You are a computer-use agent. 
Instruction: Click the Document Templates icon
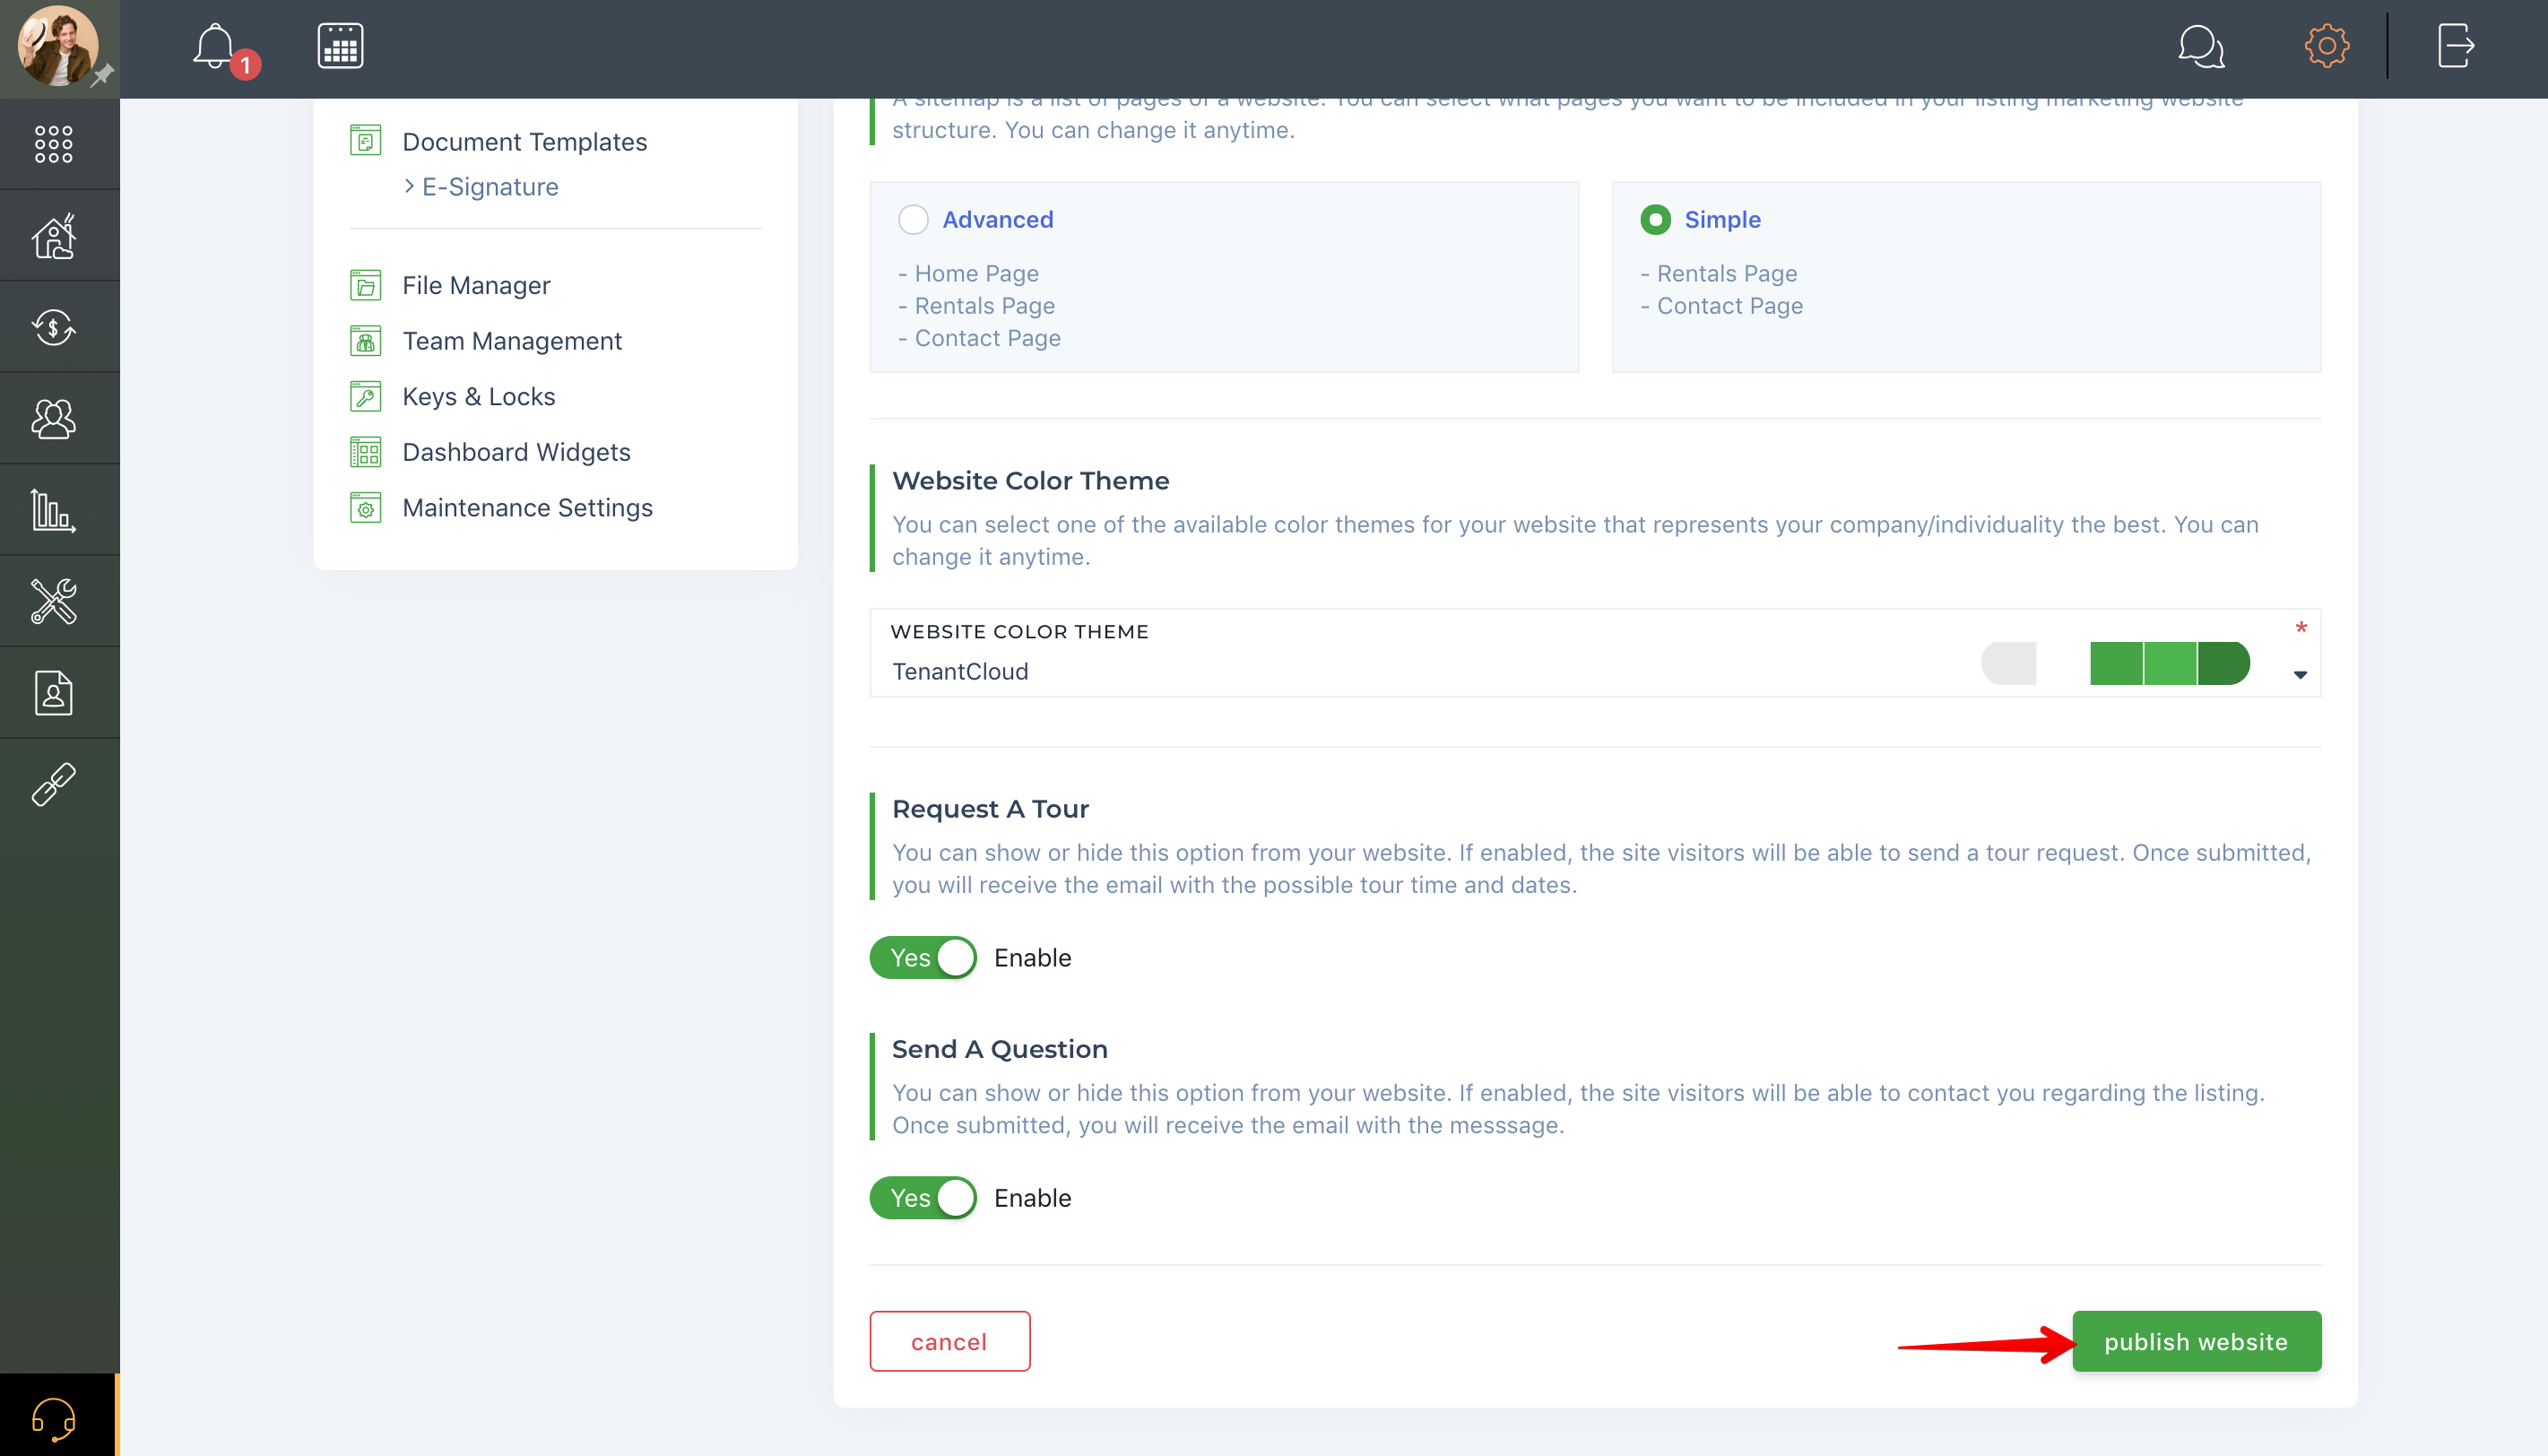[366, 141]
